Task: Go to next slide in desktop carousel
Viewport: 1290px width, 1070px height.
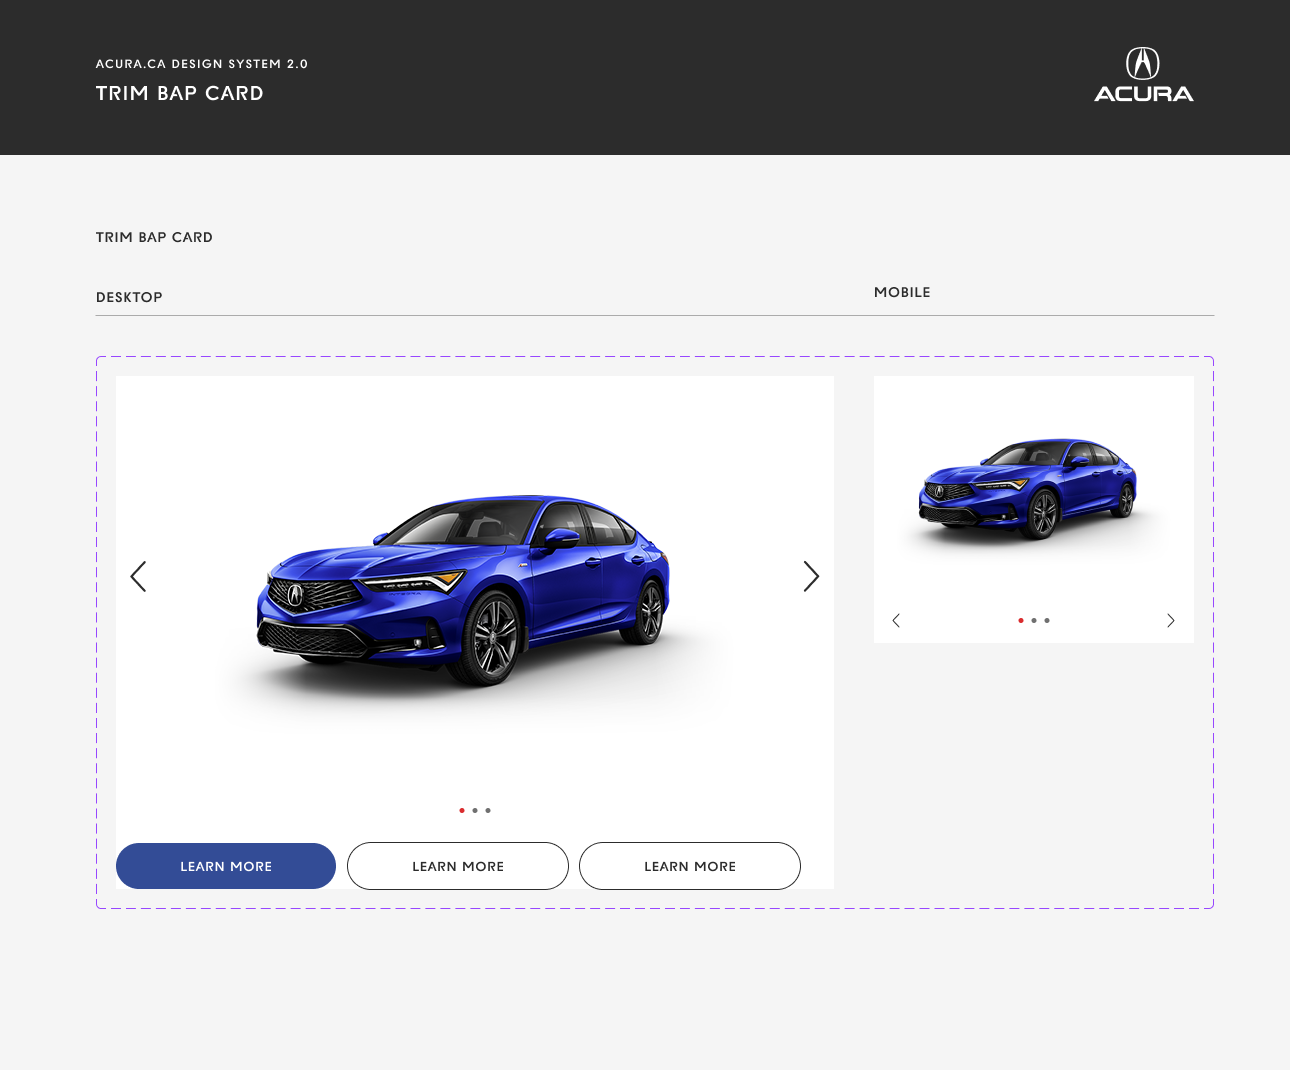Action: point(811,576)
